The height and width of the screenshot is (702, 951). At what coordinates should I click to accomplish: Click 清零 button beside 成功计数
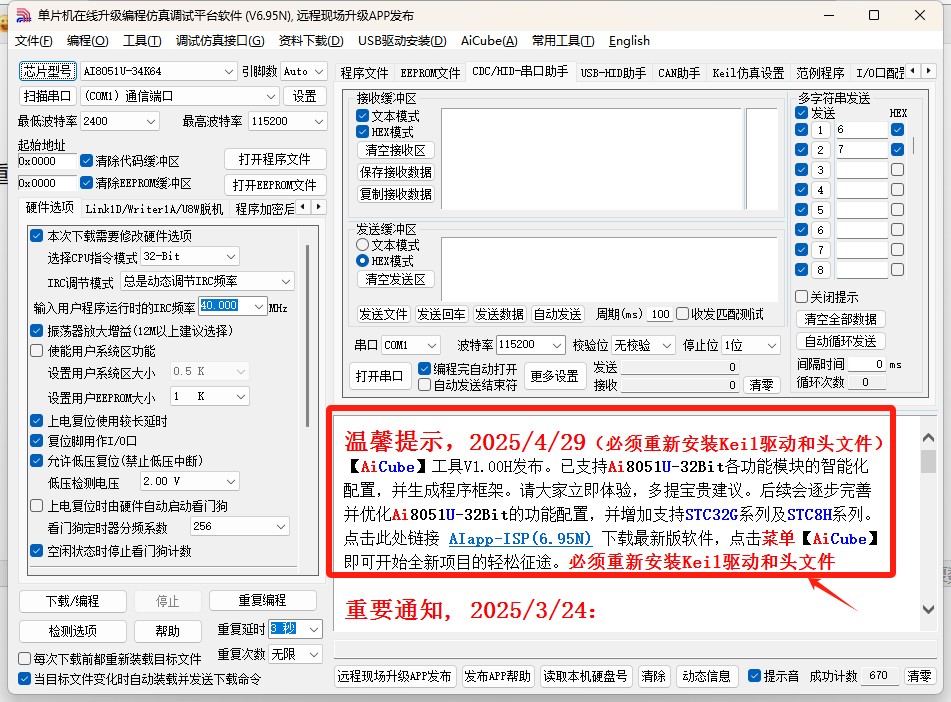click(919, 676)
